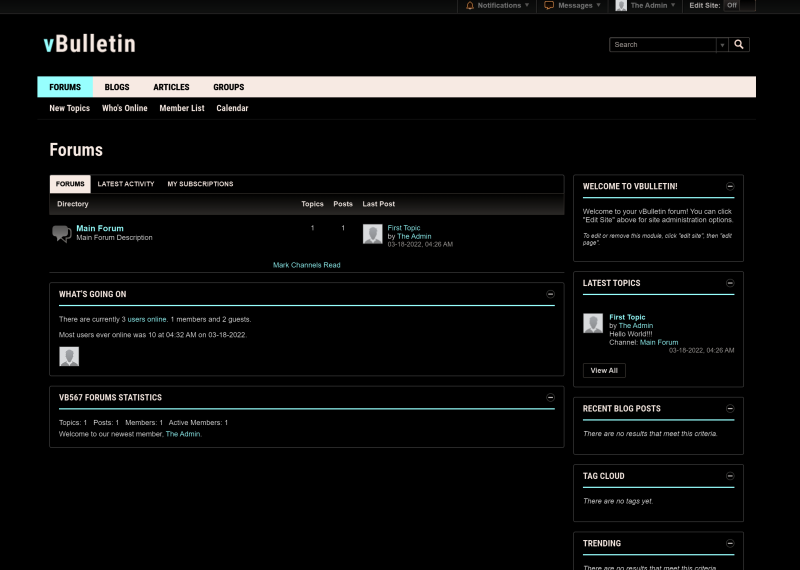Click the users online link

point(147,319)
